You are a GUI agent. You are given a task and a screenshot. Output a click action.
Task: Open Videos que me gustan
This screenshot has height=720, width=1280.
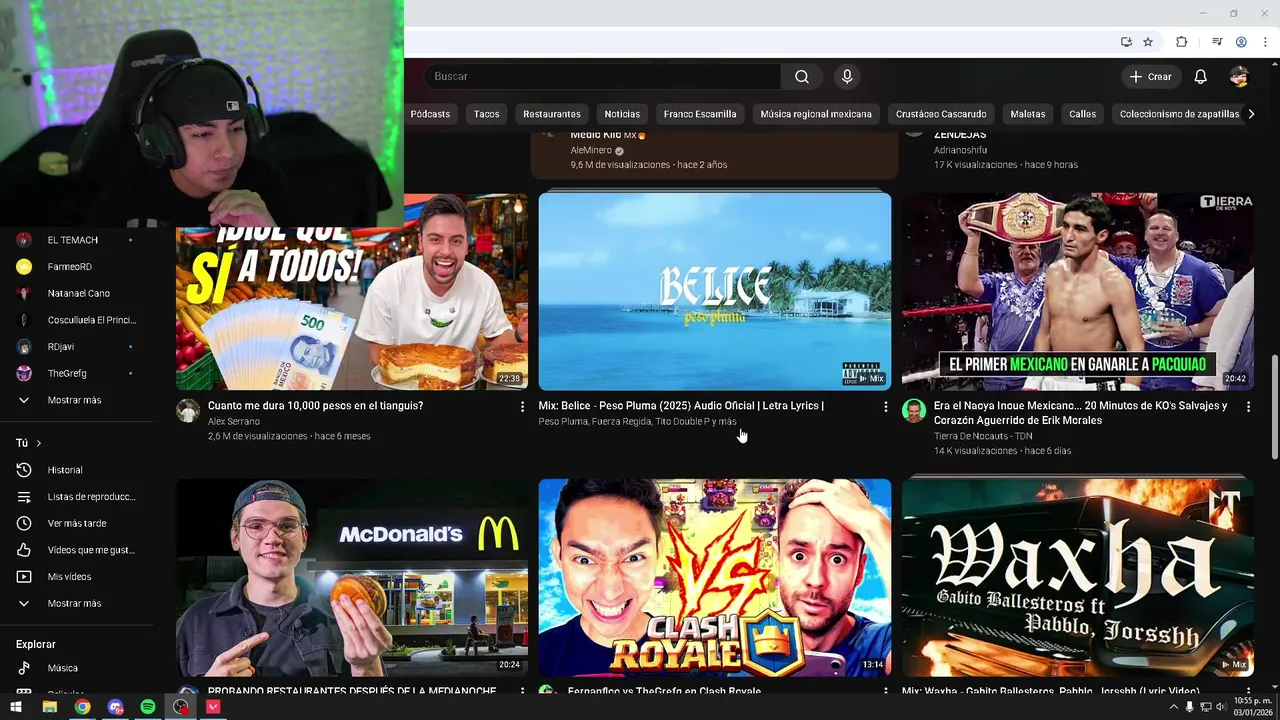pos(77,550)
